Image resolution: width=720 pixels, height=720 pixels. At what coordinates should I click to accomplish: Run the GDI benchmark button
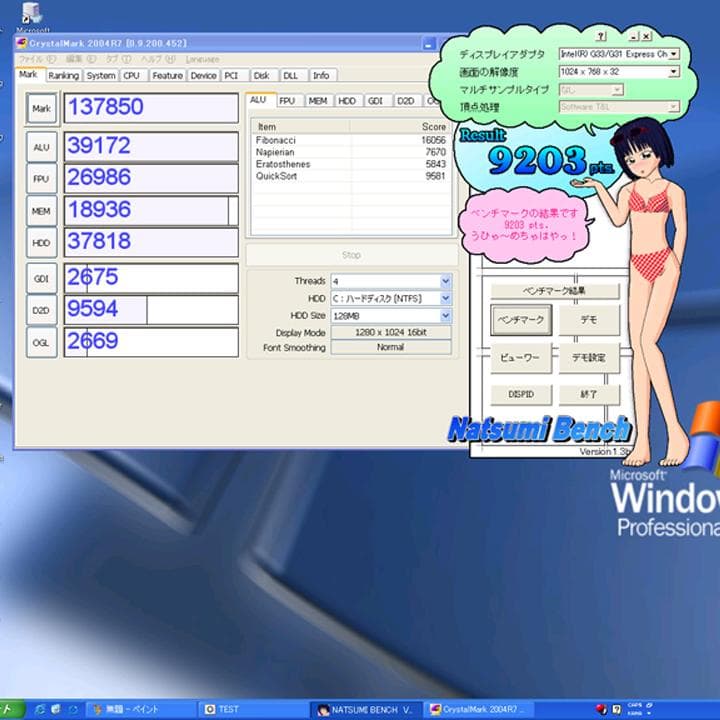coord(42,278)
